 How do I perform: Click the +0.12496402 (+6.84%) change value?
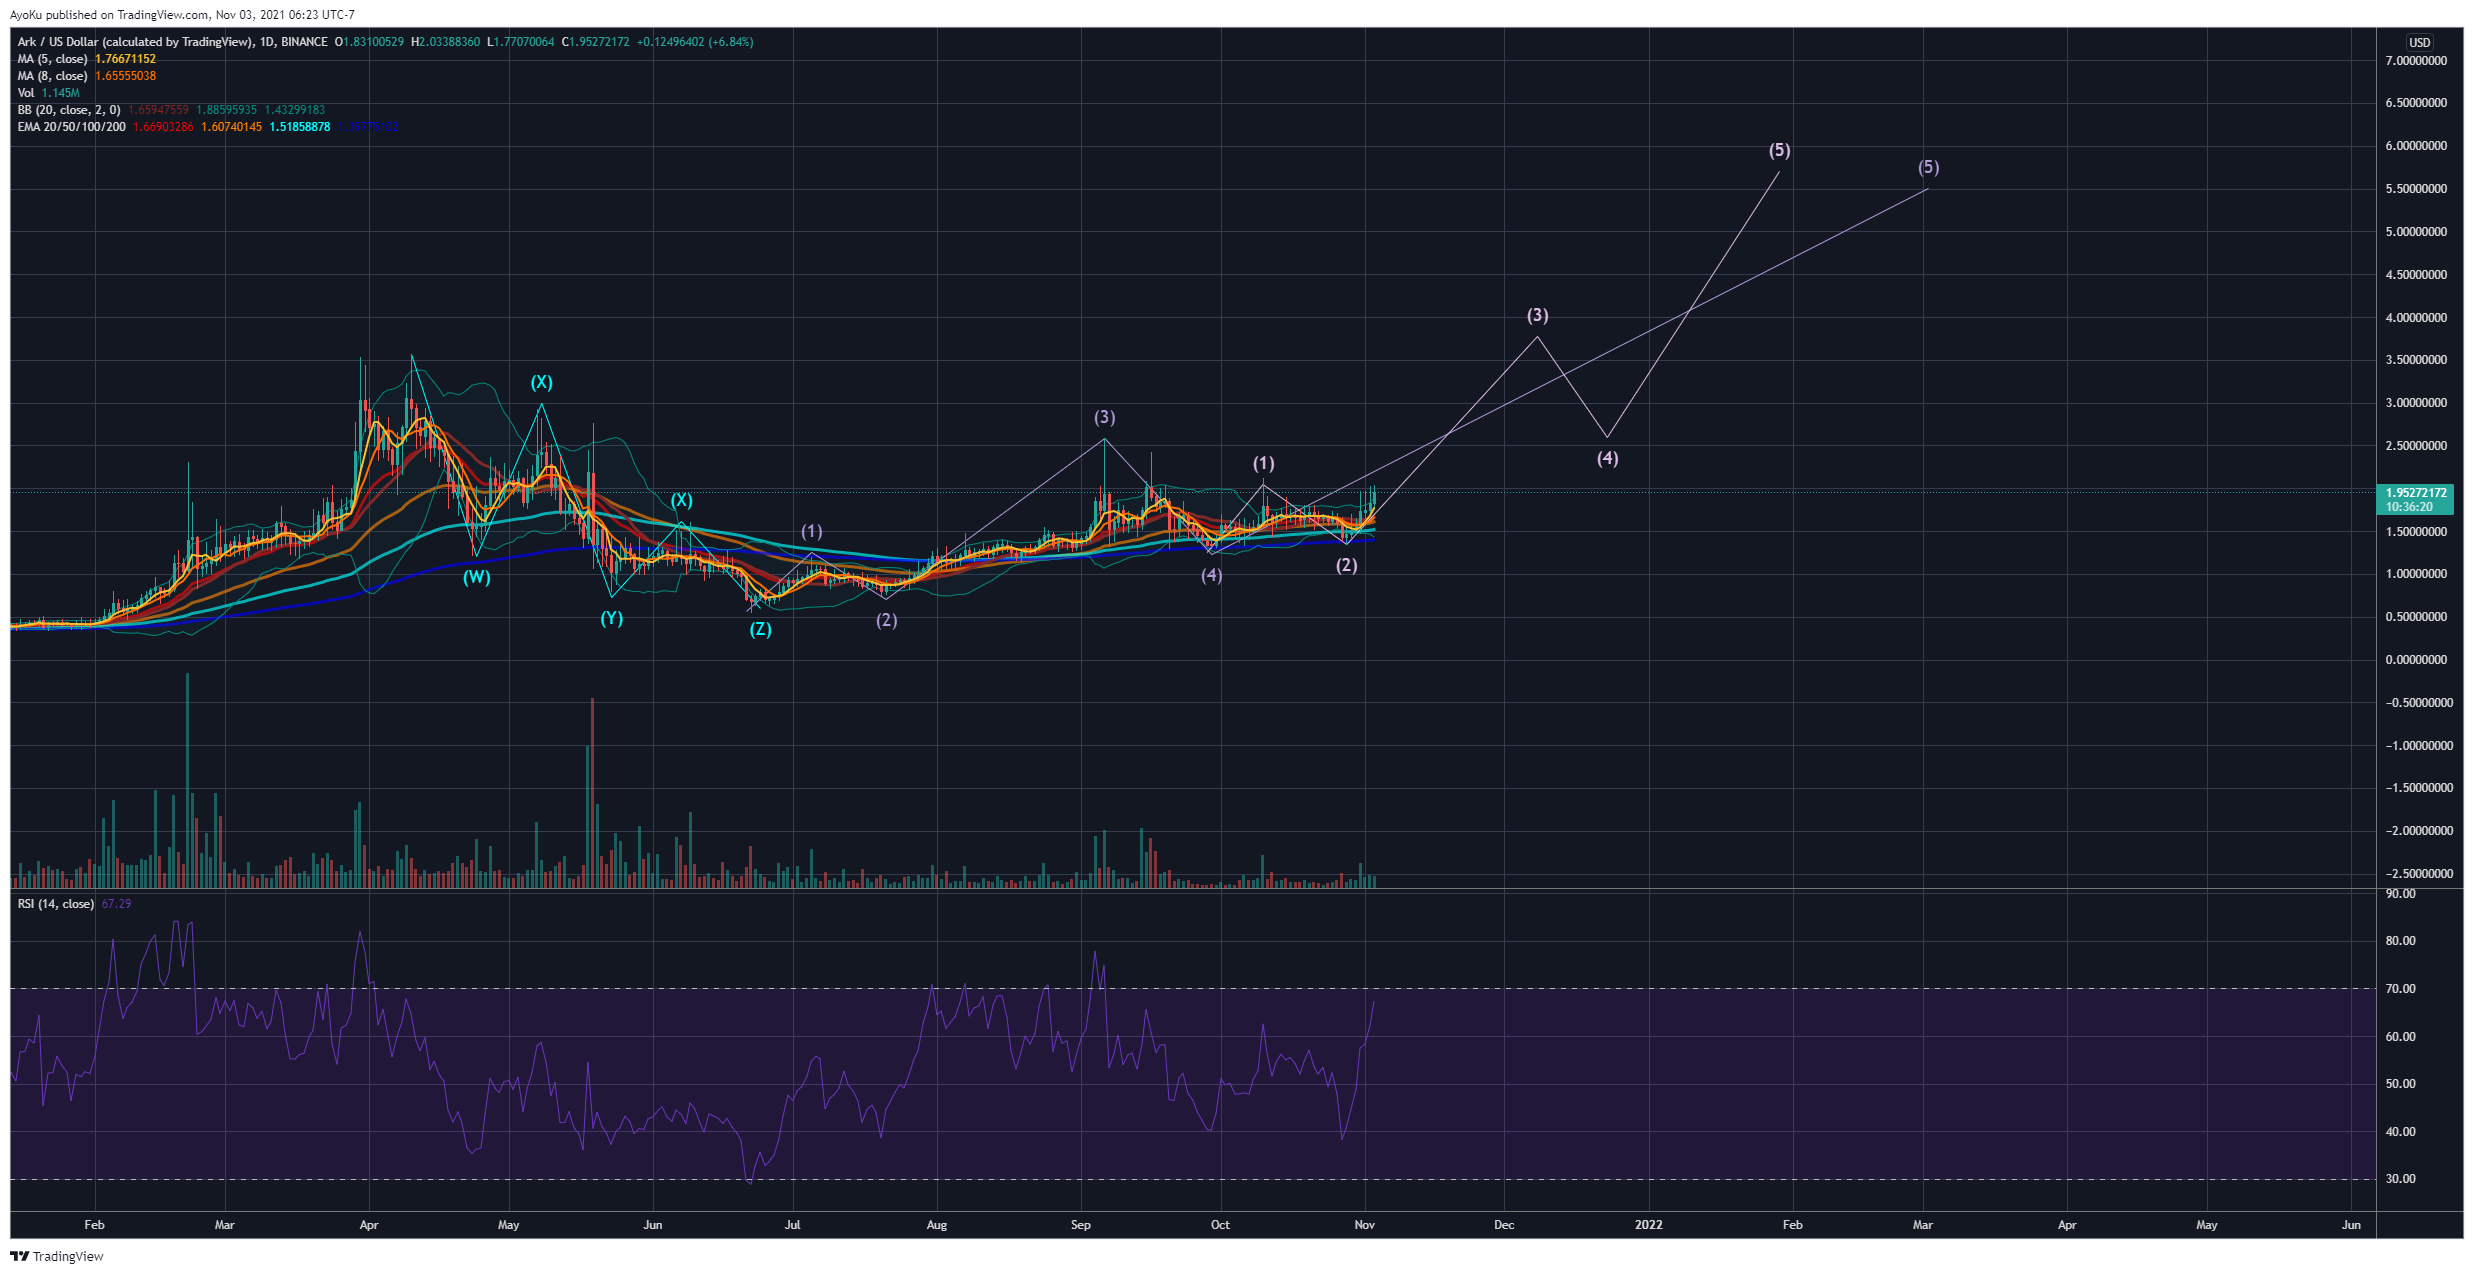pyautogui.click(x=695, y=42)
